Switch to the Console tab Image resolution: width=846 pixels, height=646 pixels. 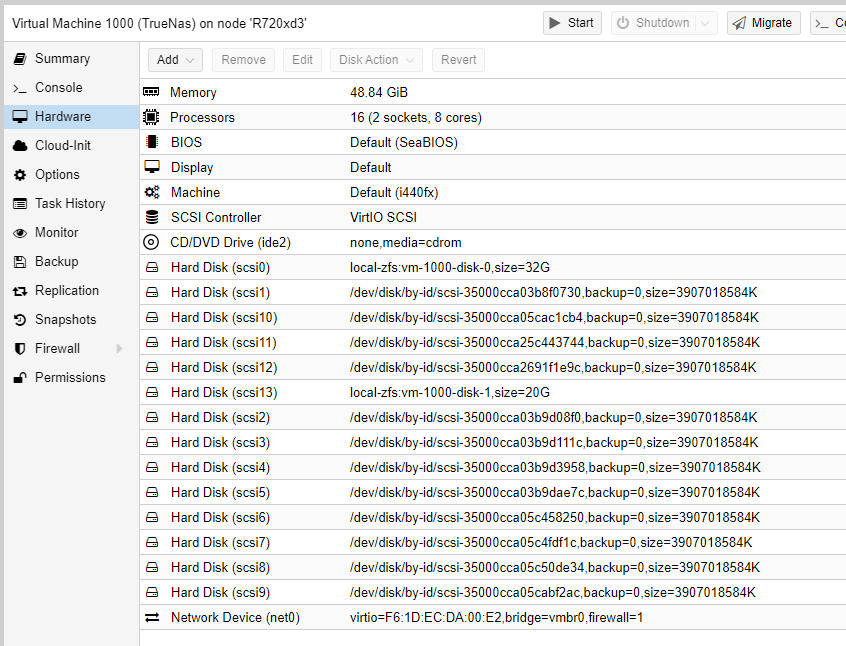point(71,87)
